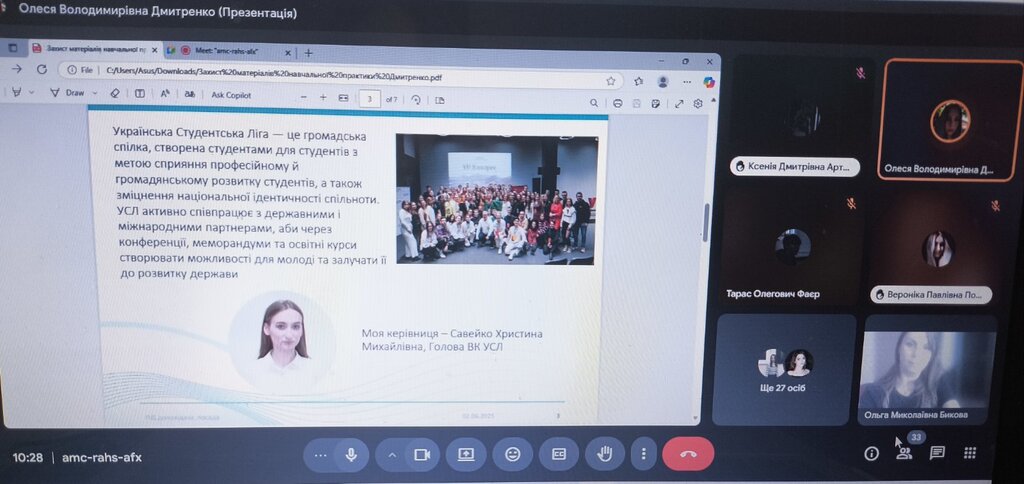Click the Present now screen-share icon
Screen dimensions: 1024x484
click(x=466, y=455)
